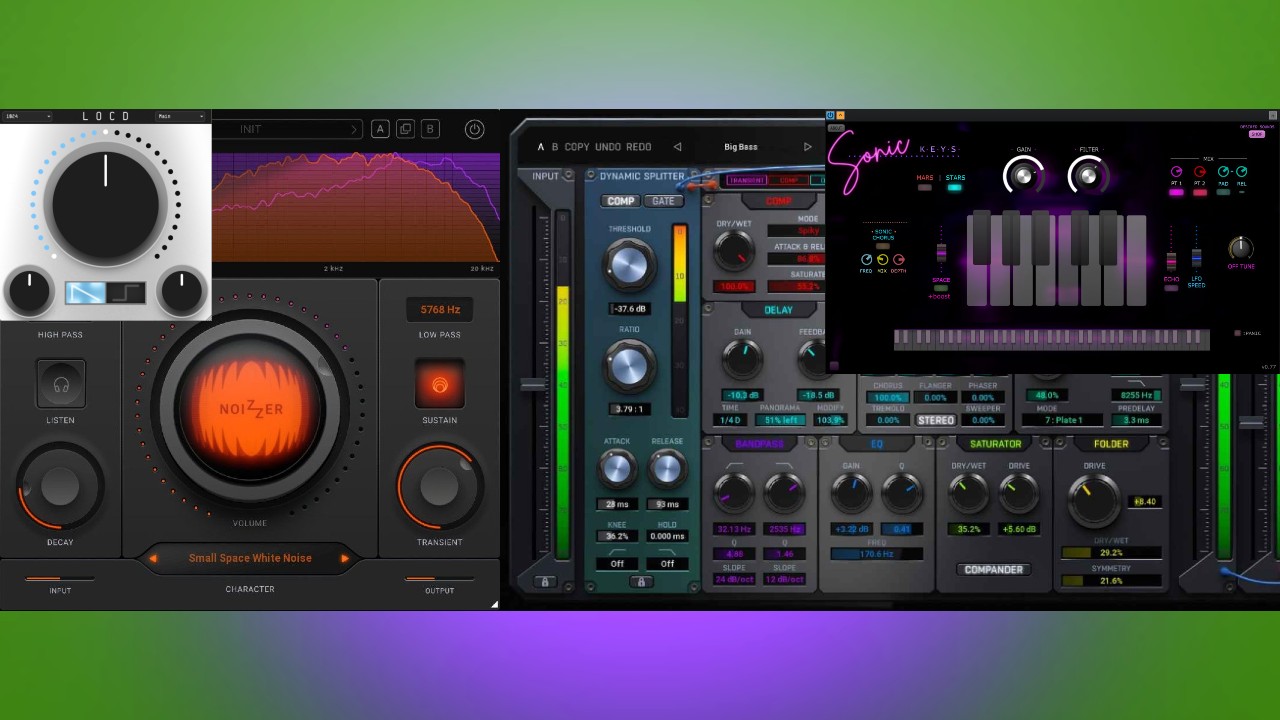The height and width of the screenshot is (720, 1280).
Task: Click the padlock icon below the INPUT meter
Action: (546, 581)
